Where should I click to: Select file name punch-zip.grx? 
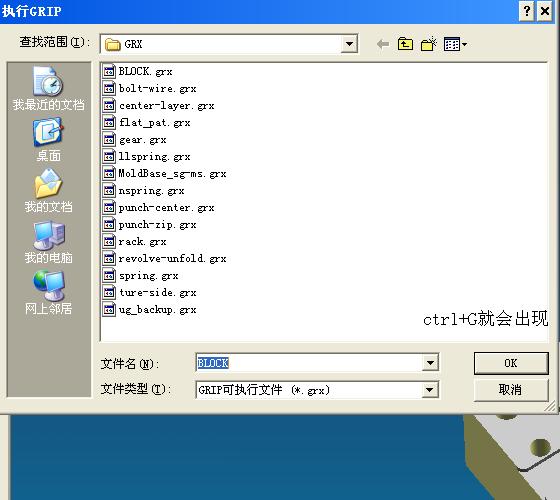[158, 225]
